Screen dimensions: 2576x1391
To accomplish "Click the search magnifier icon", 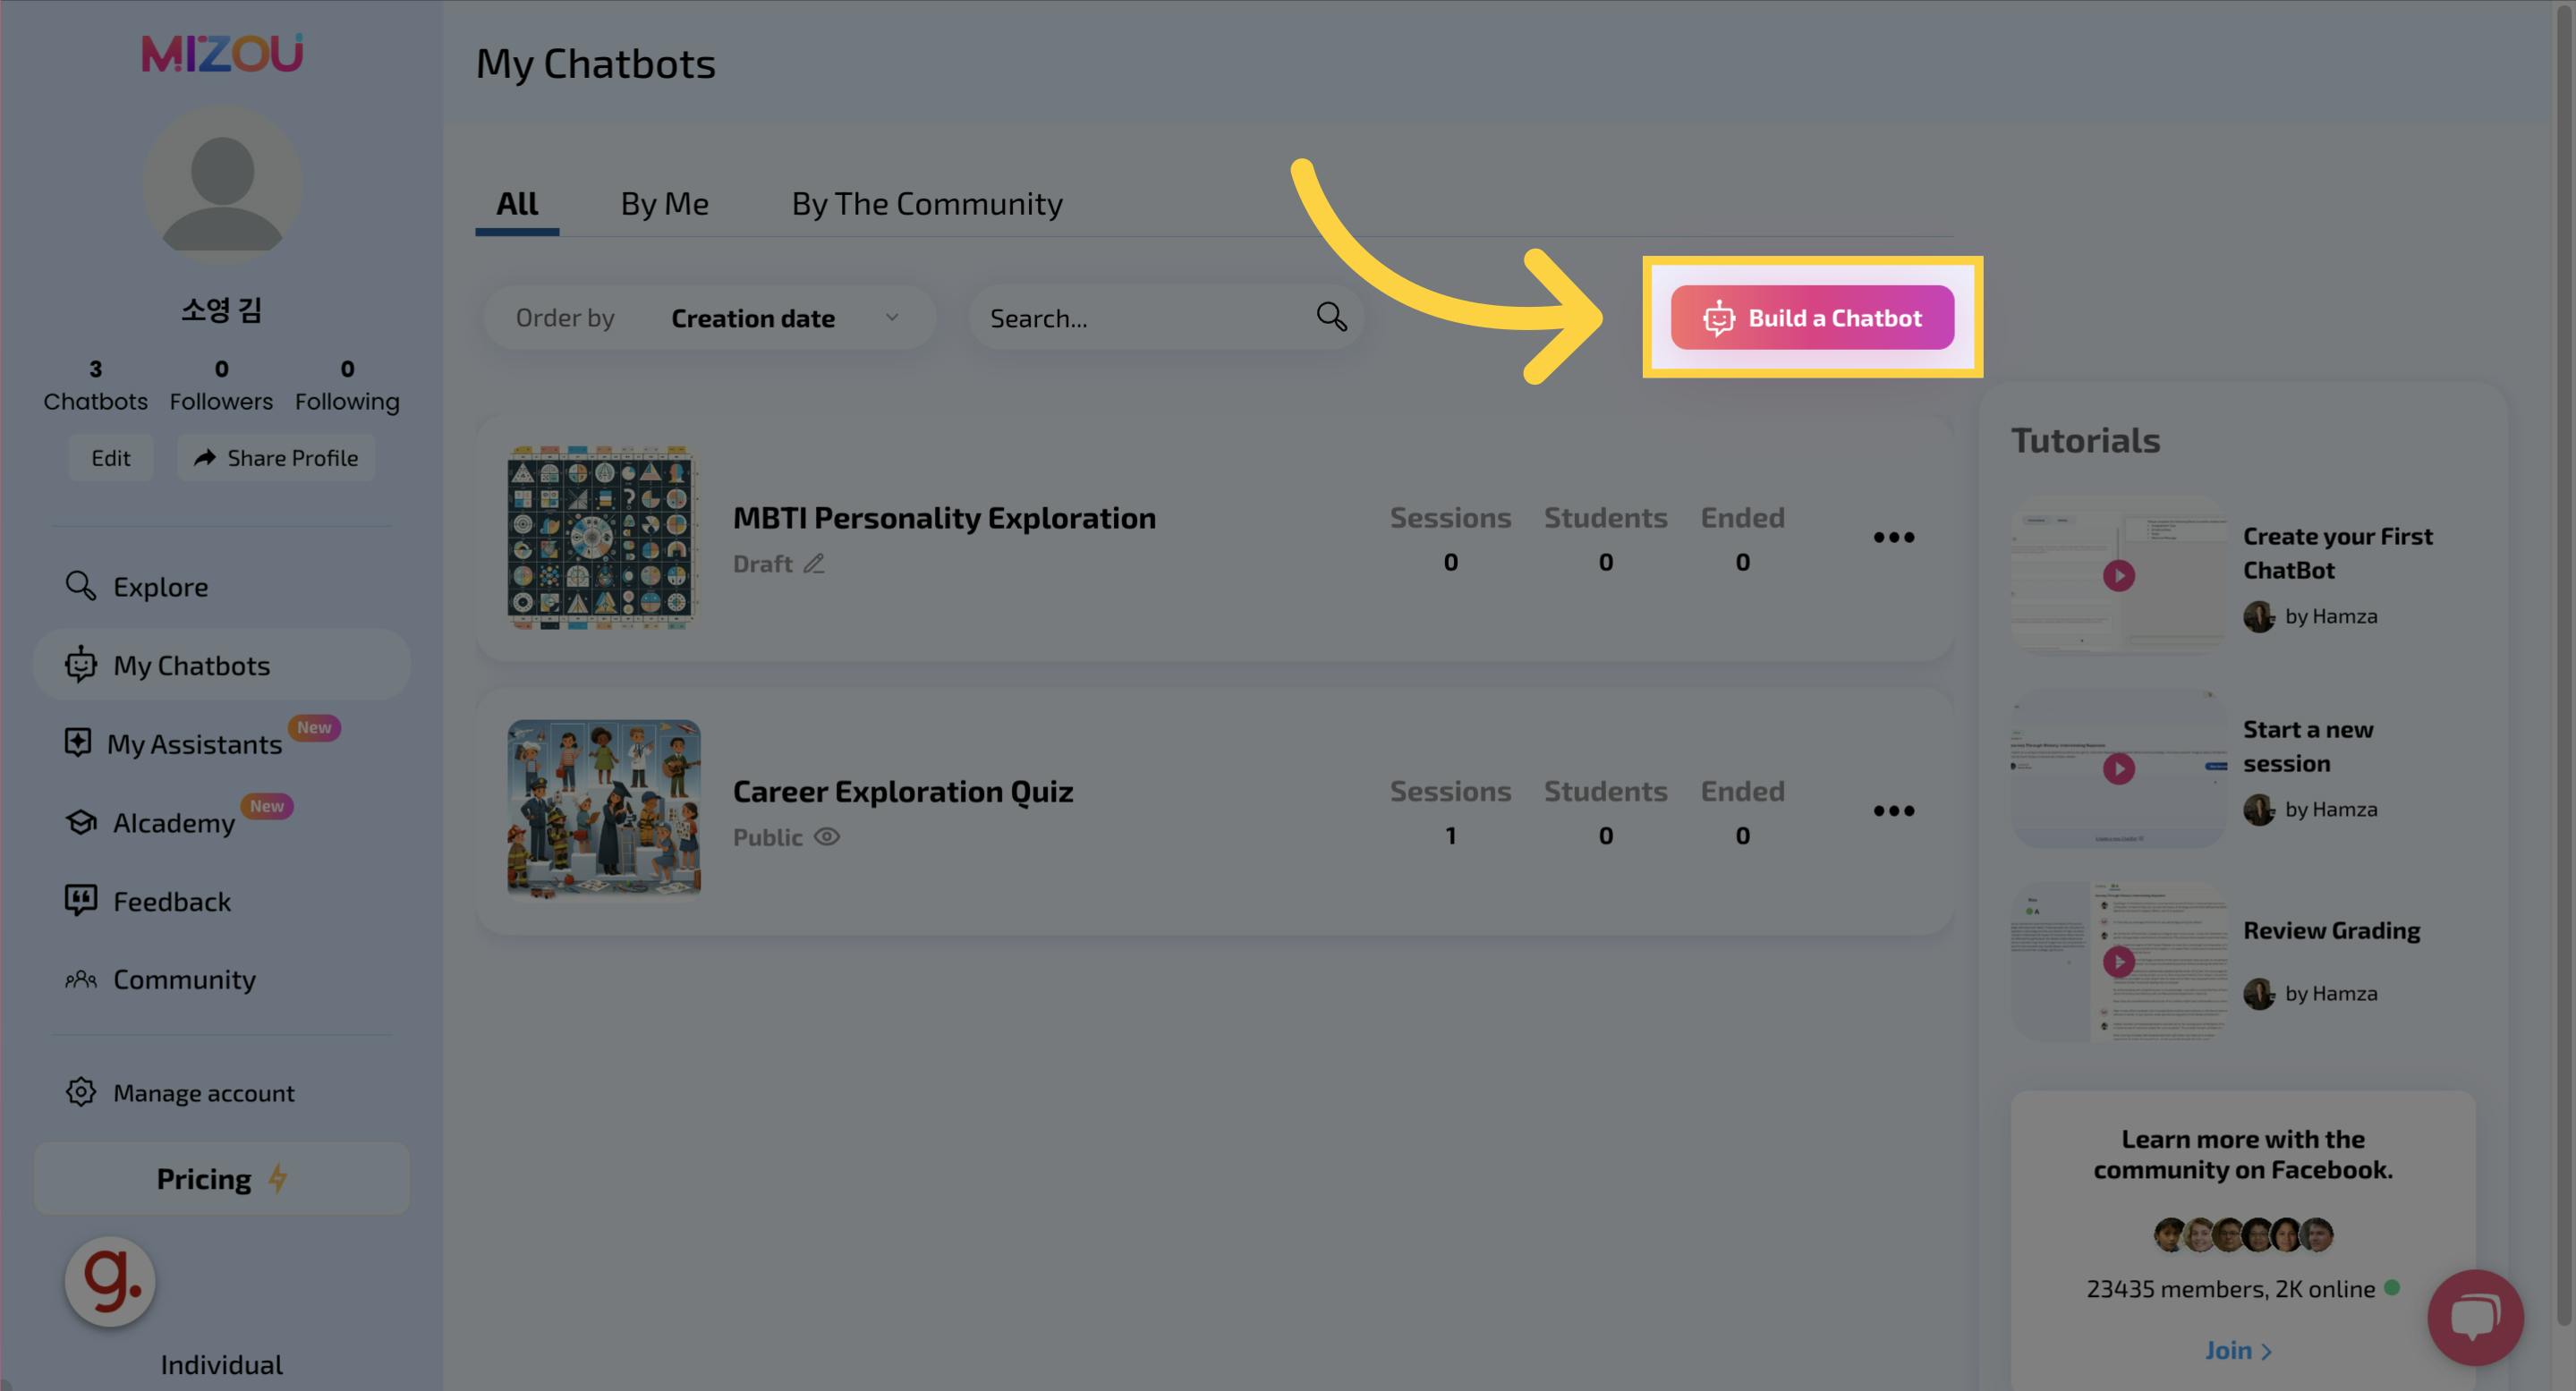I will click(1331, 317).
